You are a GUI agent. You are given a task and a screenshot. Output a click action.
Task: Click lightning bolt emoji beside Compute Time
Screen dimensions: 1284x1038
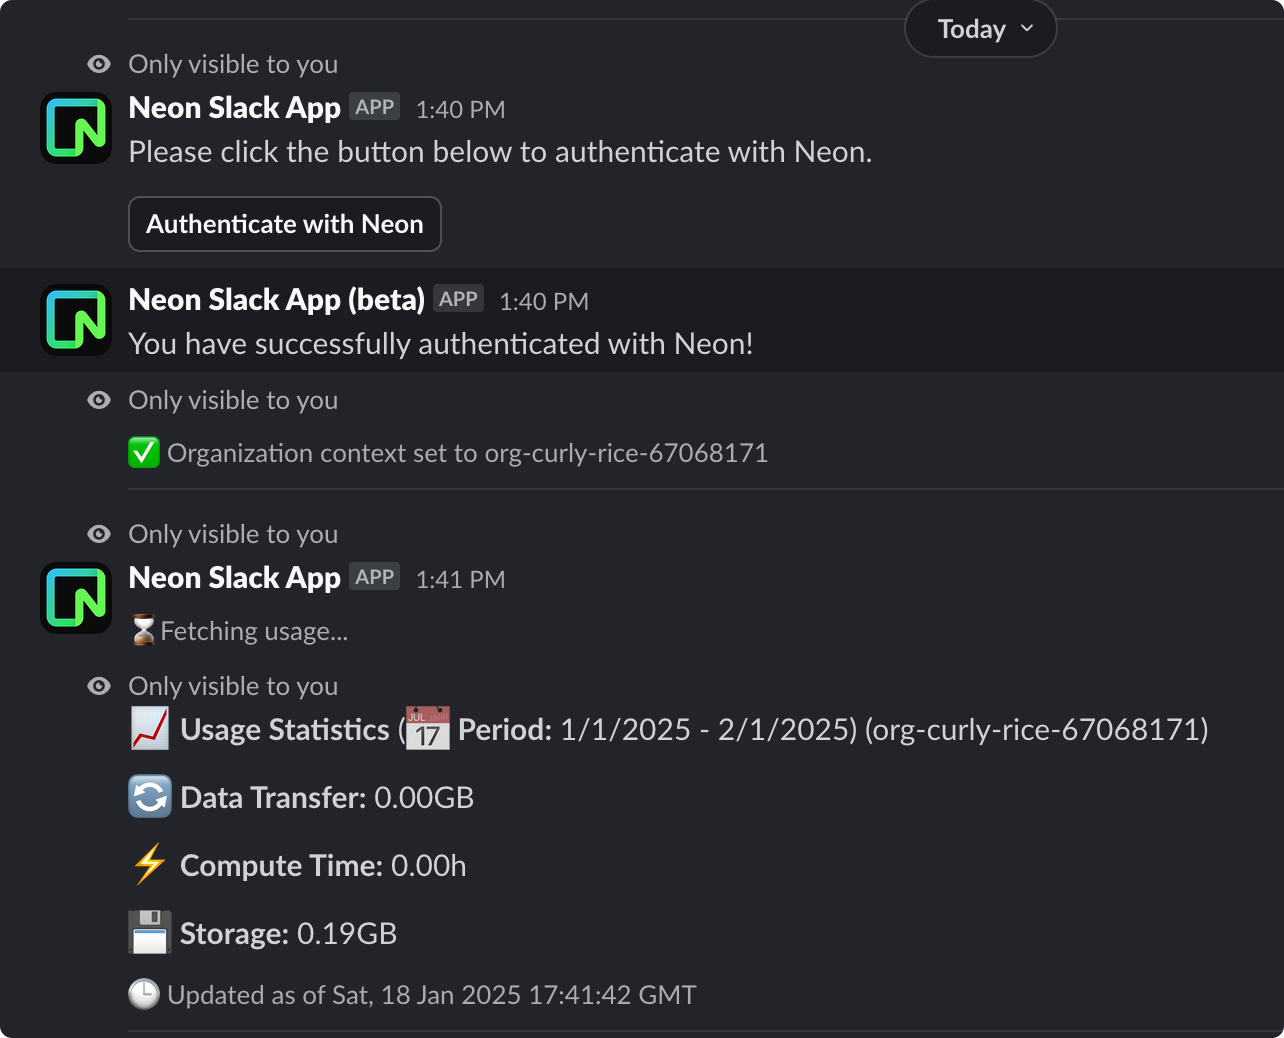click(x=150, y=864)
